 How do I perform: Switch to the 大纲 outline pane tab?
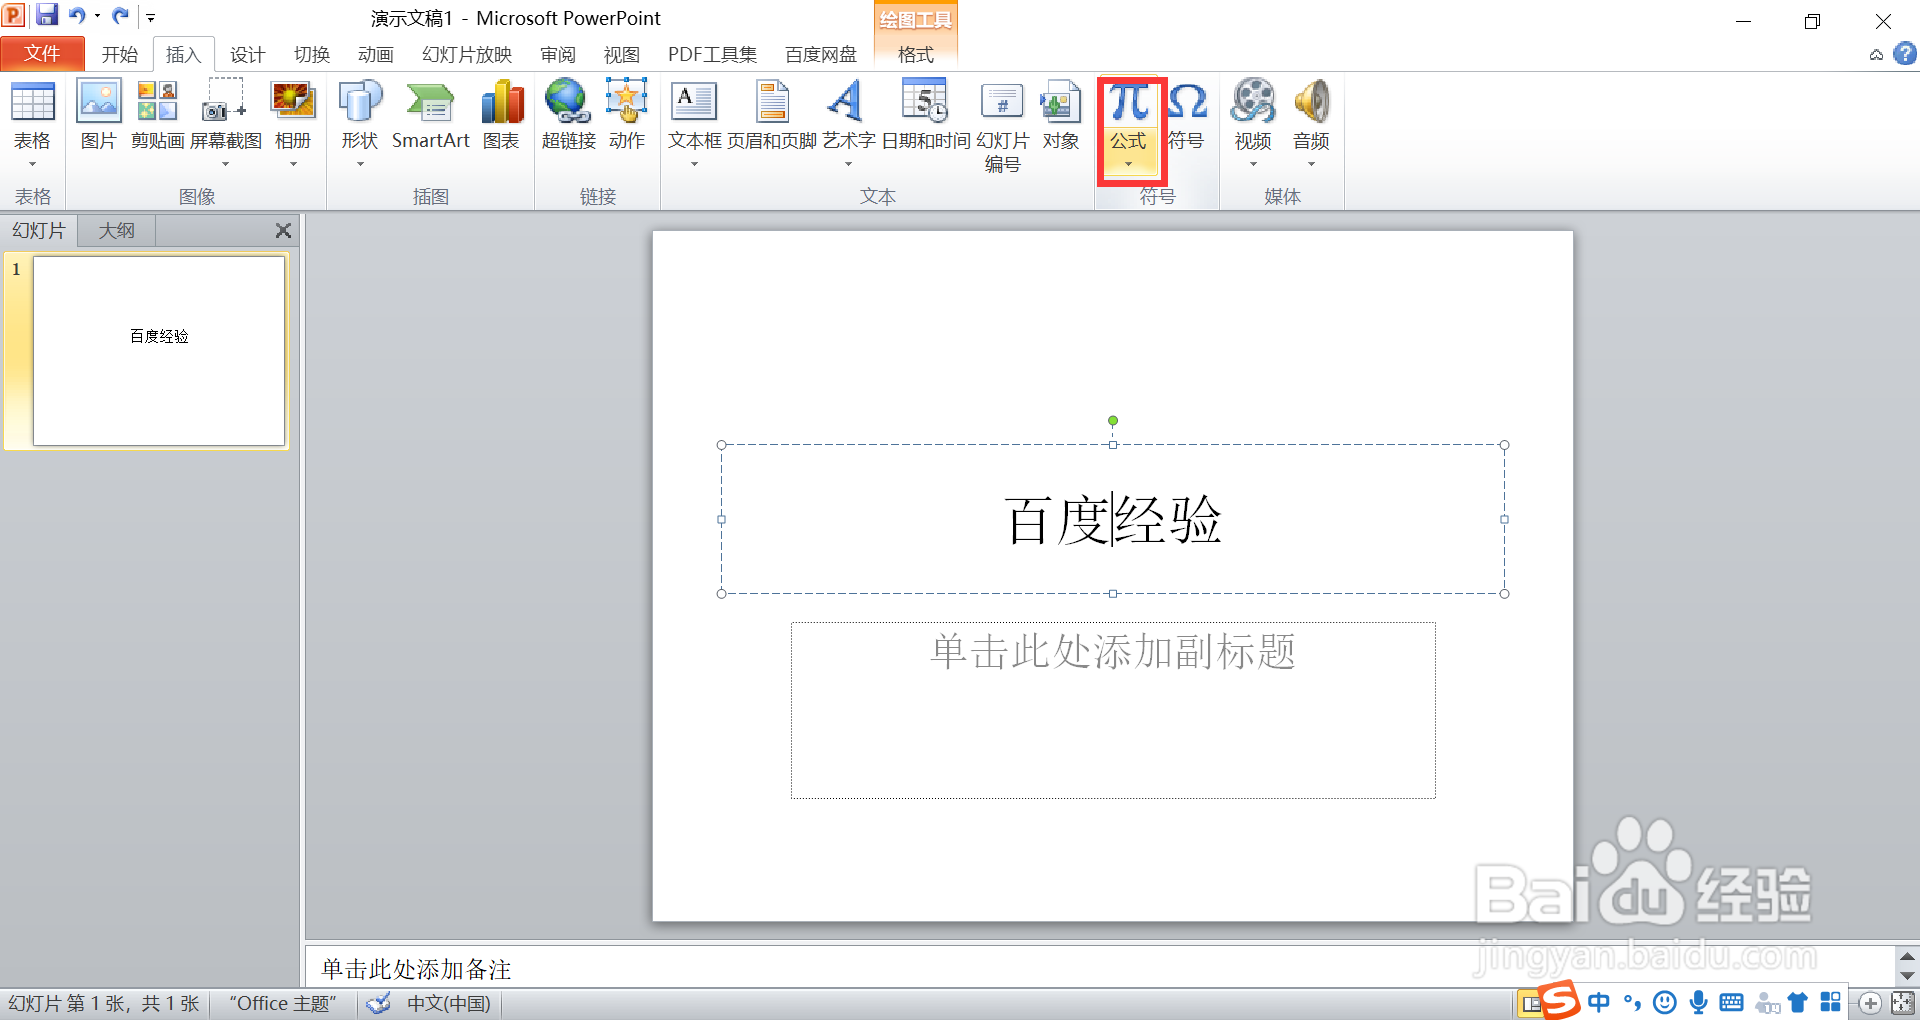pyautogui.click(x=117, y=231)
